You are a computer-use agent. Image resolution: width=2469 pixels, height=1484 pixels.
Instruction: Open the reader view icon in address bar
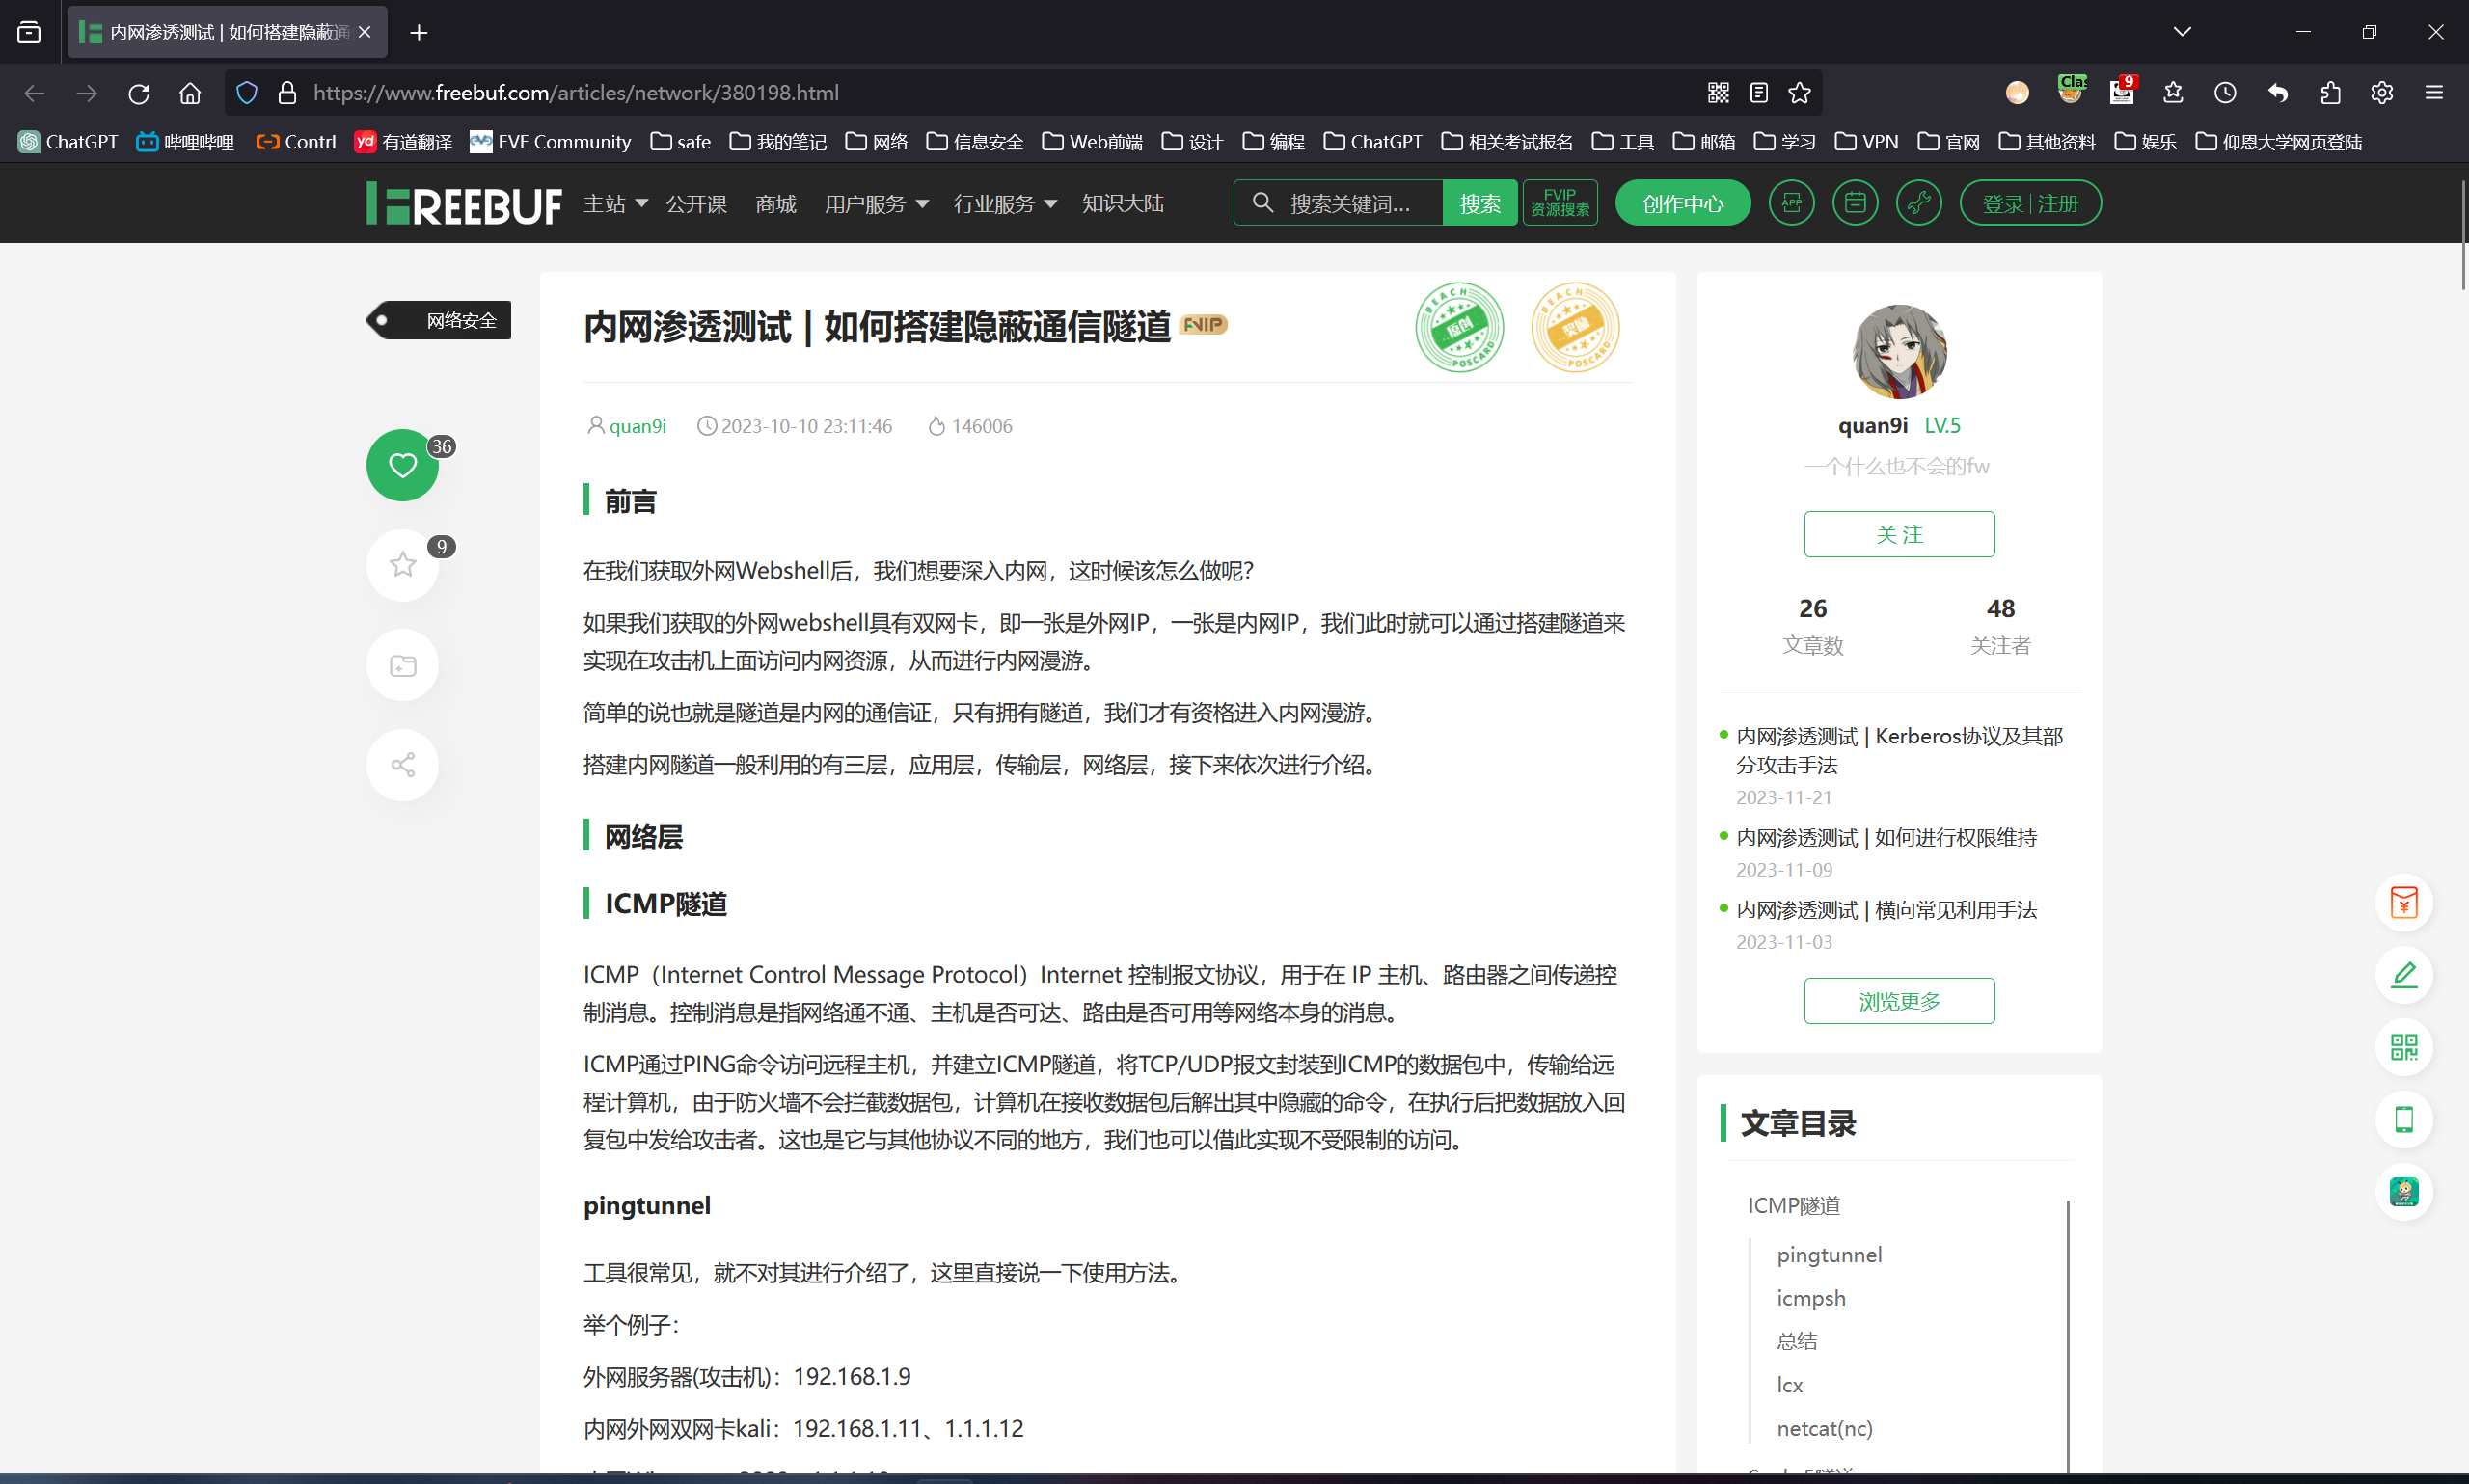click(1759, 93)
